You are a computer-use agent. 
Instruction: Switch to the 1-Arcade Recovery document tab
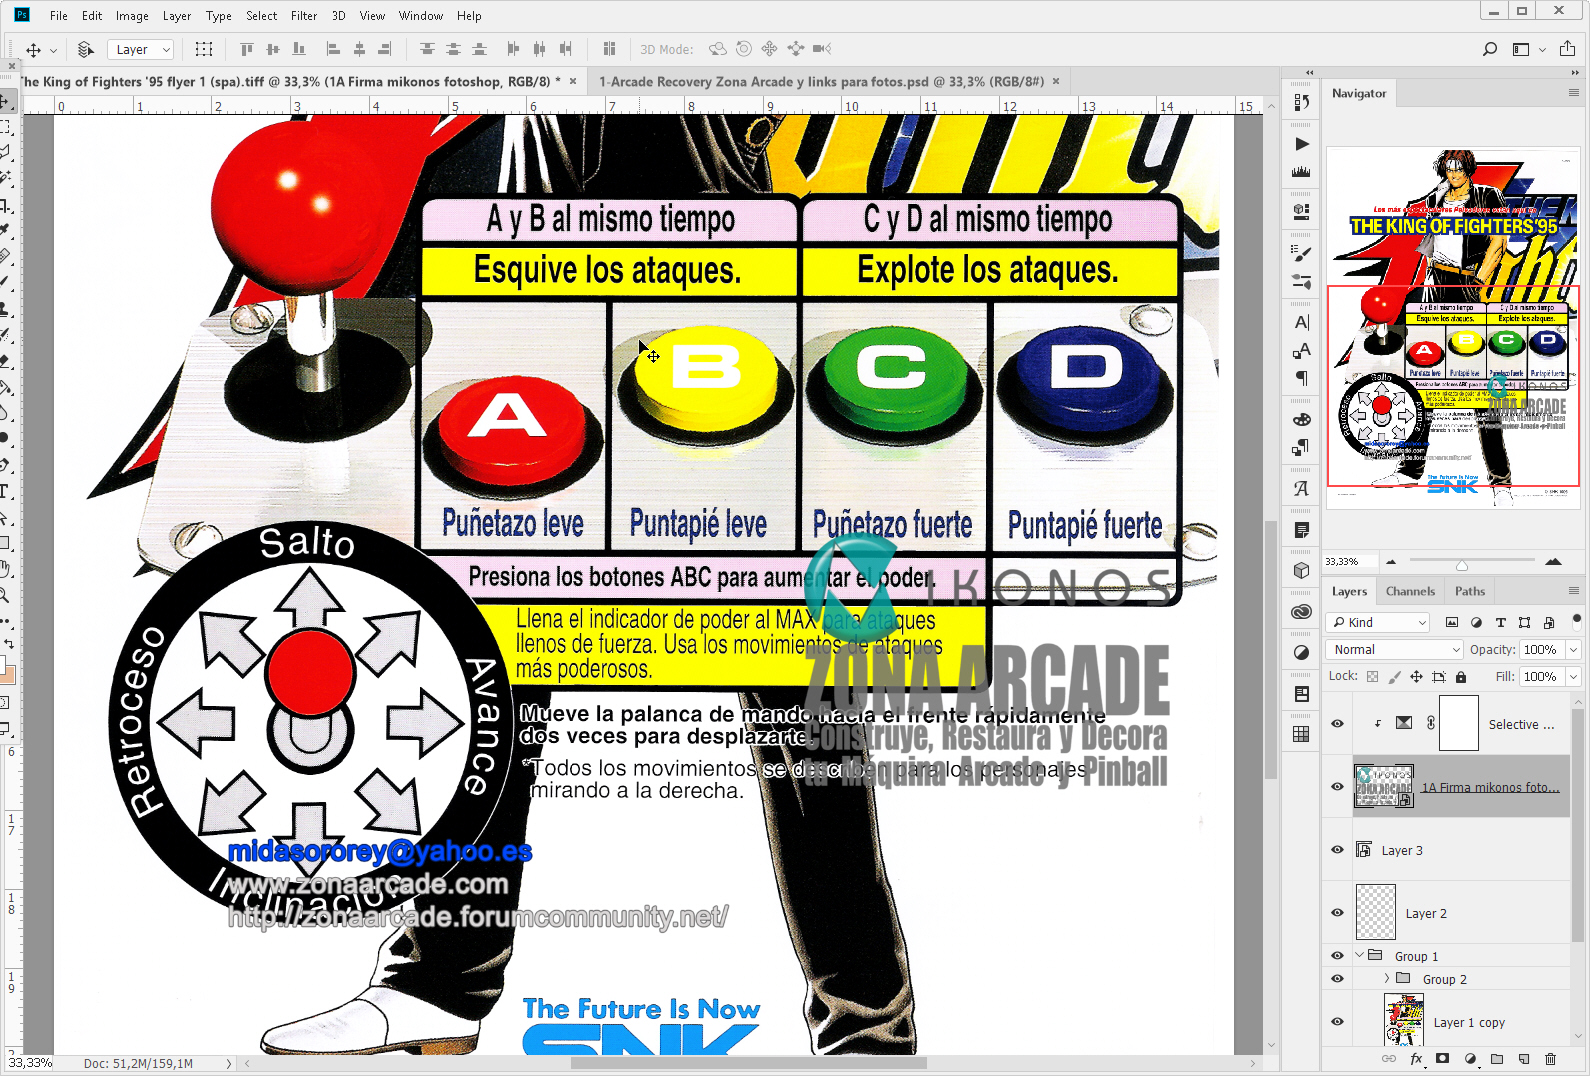820,82
